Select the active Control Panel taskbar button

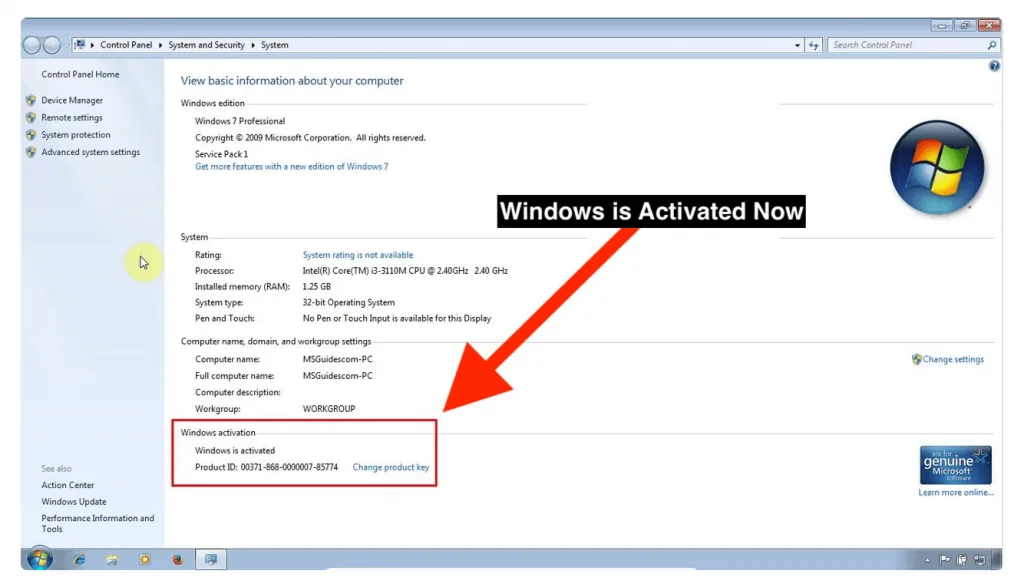211,560
